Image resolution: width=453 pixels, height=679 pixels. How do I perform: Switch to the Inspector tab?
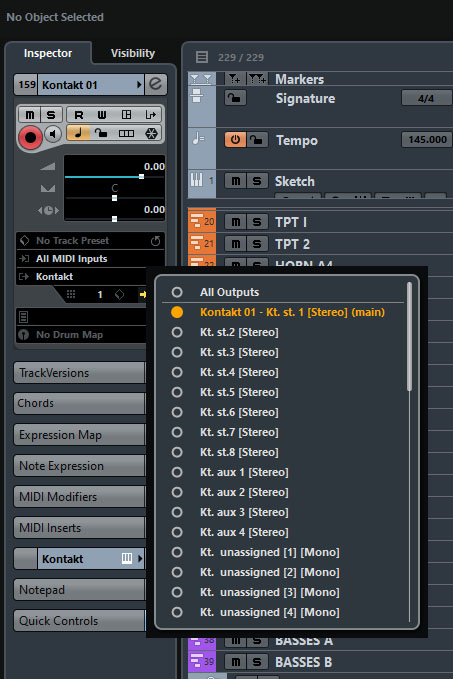pos(48,53)
